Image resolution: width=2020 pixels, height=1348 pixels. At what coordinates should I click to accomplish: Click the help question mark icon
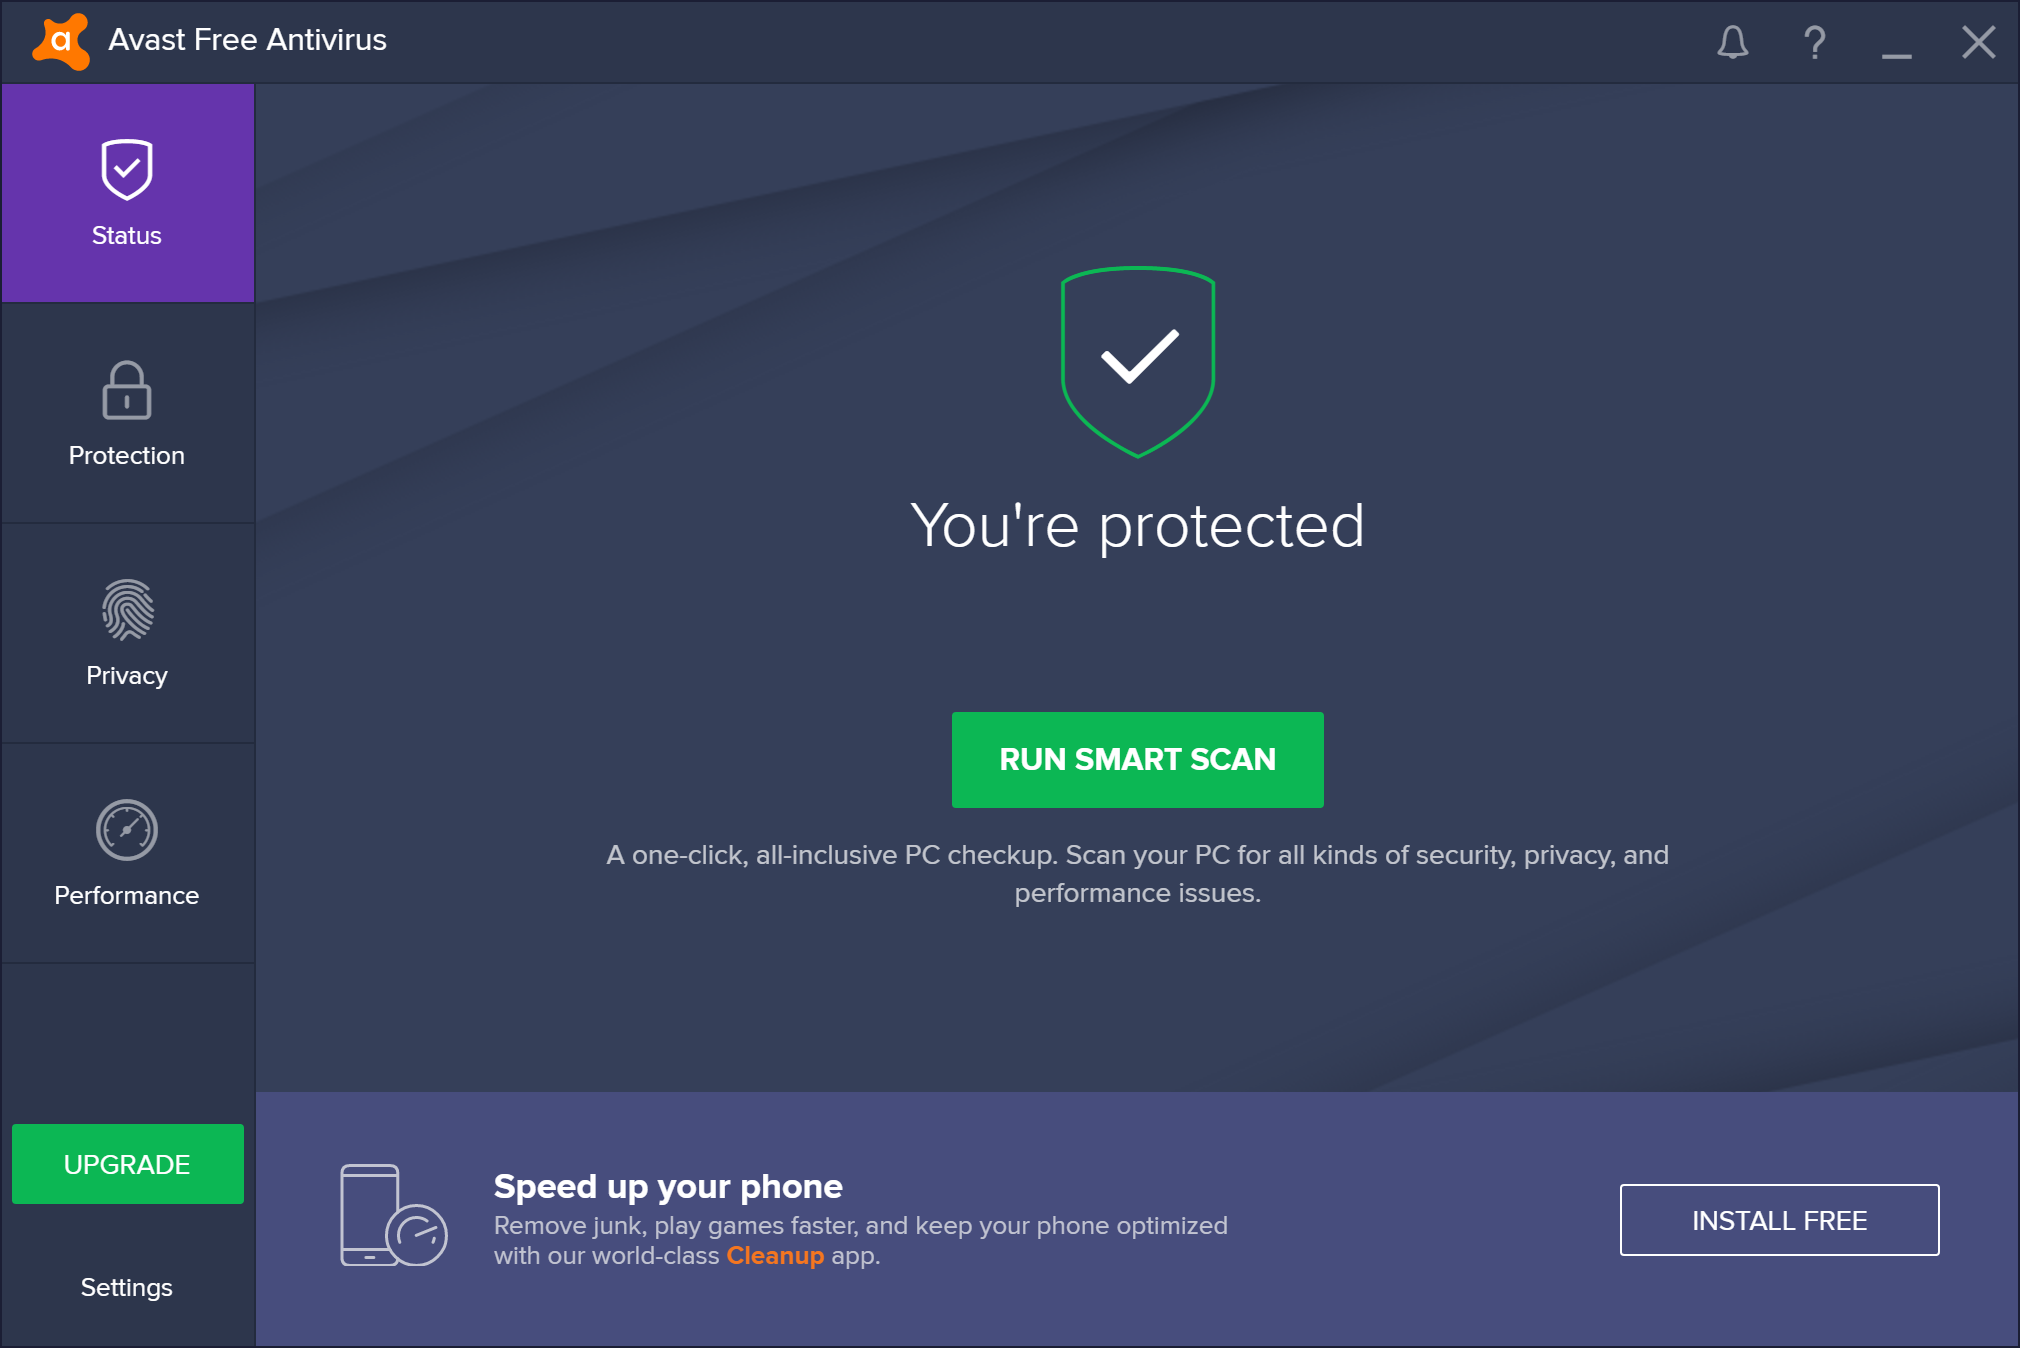[1812, 41]
